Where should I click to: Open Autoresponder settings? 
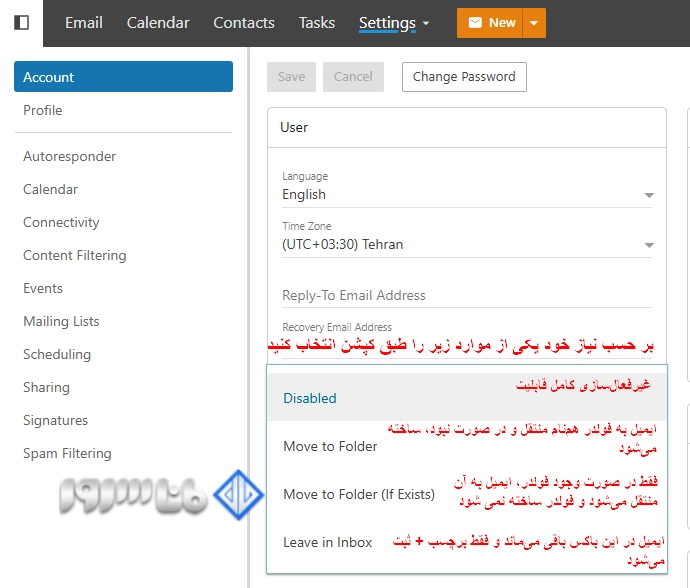click(70, 156)
